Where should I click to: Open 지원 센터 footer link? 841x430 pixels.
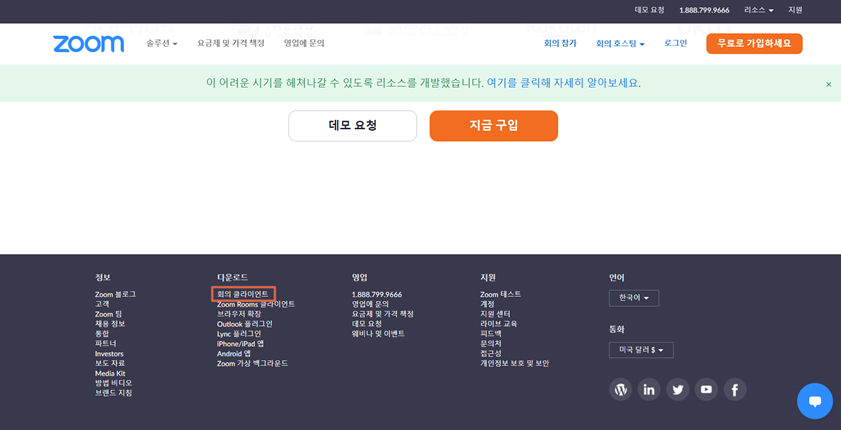(x=495, y=314)
